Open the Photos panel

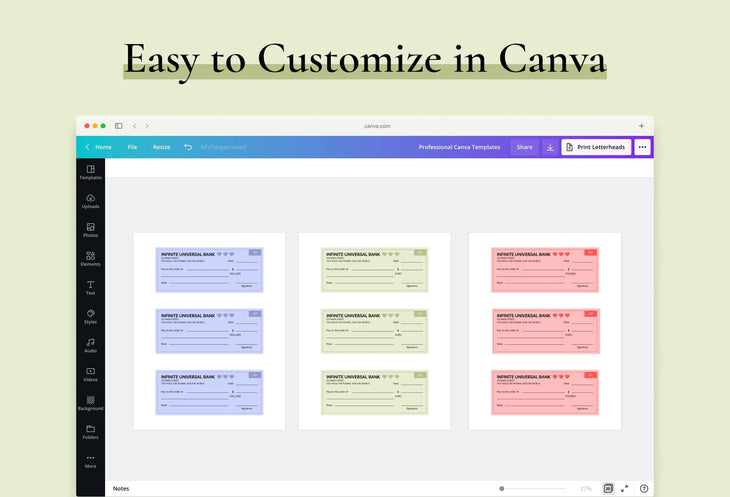pos(90,230)
